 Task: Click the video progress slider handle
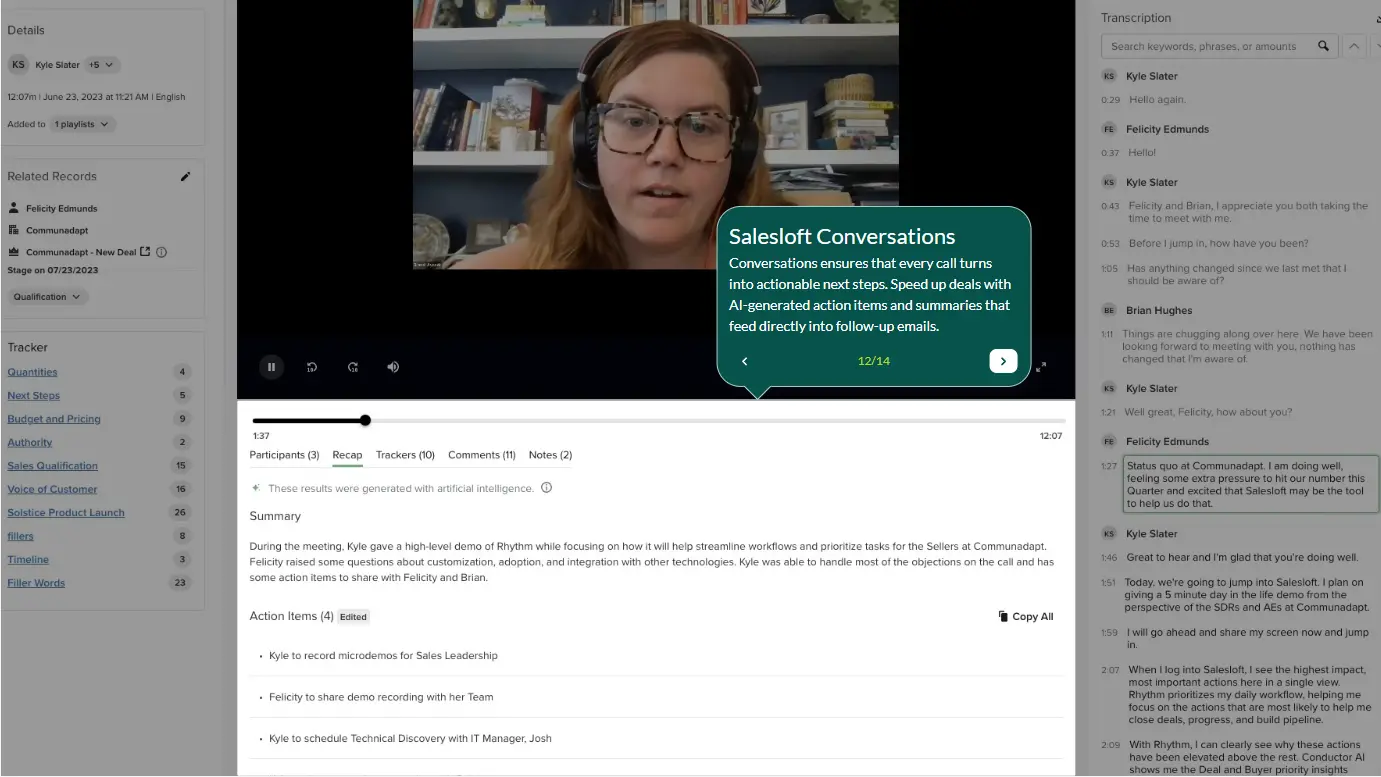tap(365, 421)
